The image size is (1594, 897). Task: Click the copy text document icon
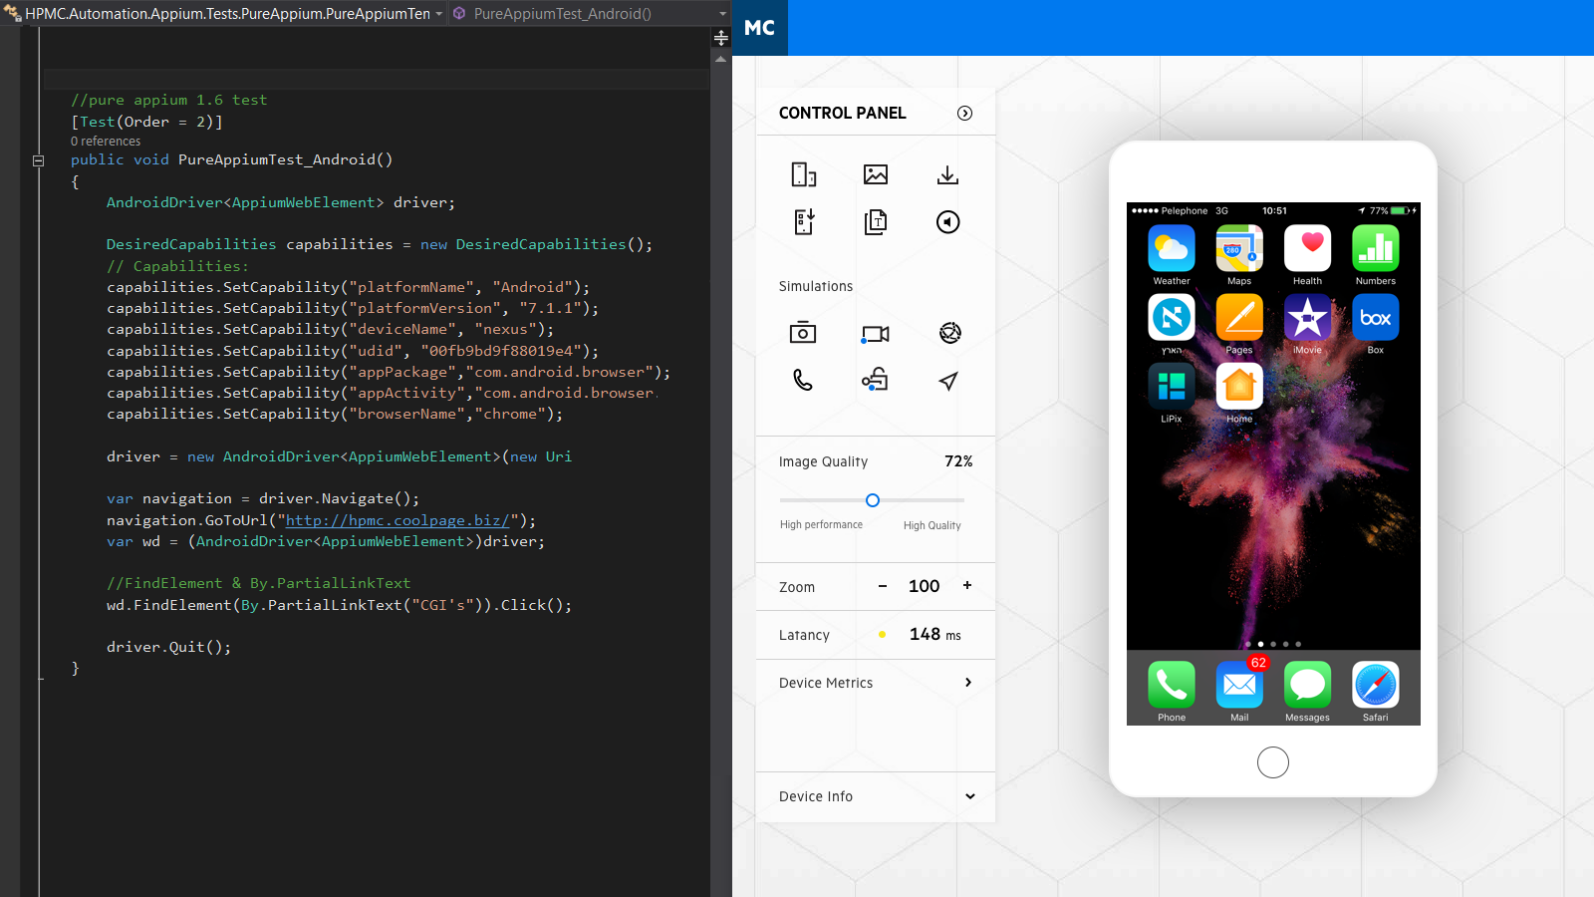[875, 222]
